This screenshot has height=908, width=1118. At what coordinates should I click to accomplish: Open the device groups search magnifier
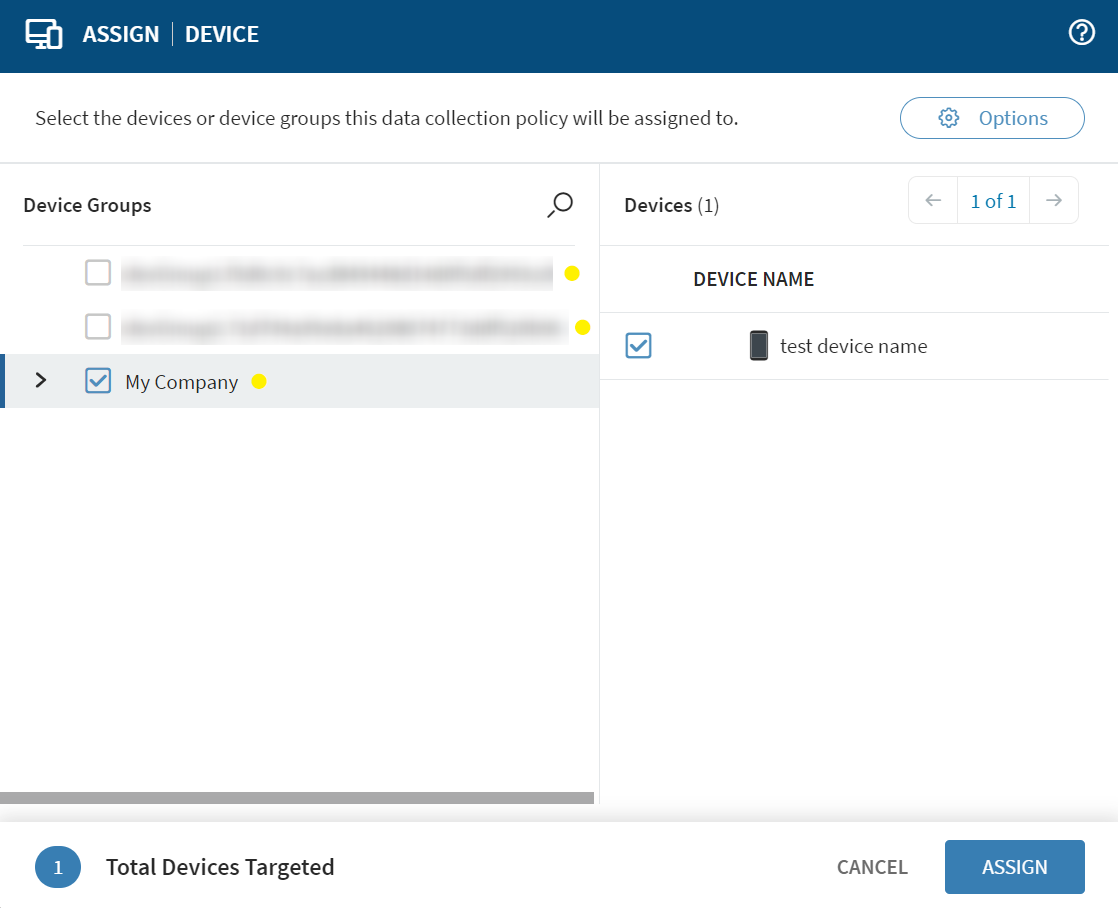coord(560,205)
